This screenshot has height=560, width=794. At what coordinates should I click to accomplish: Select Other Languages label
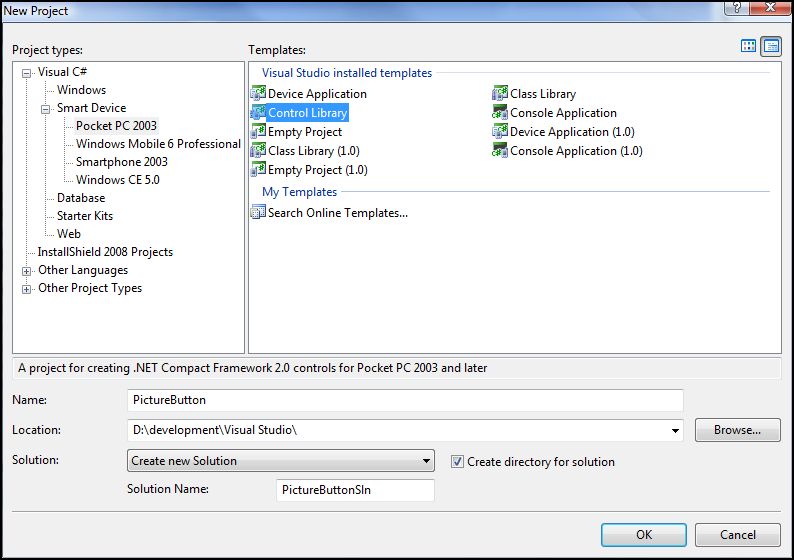click(x=83, y=270)
